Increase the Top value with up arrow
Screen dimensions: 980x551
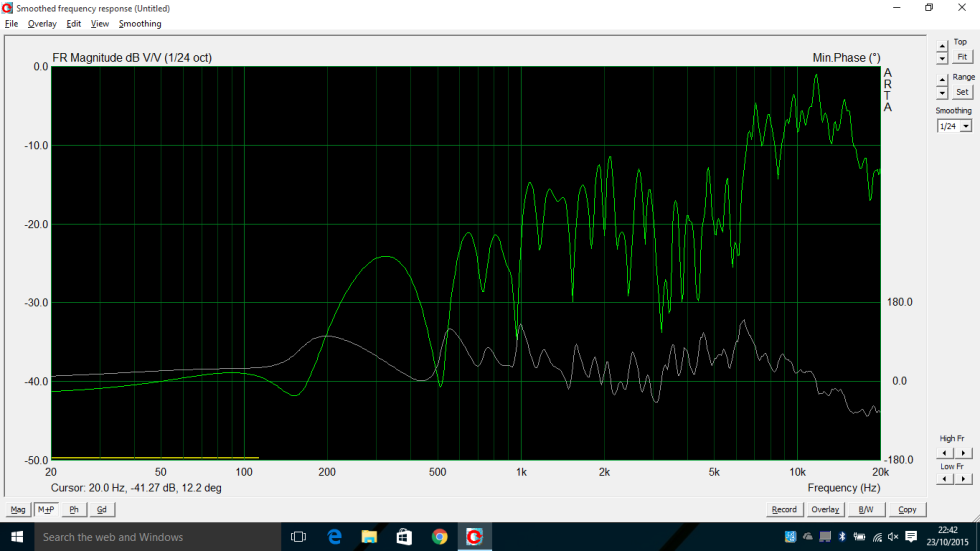(941, 46)
